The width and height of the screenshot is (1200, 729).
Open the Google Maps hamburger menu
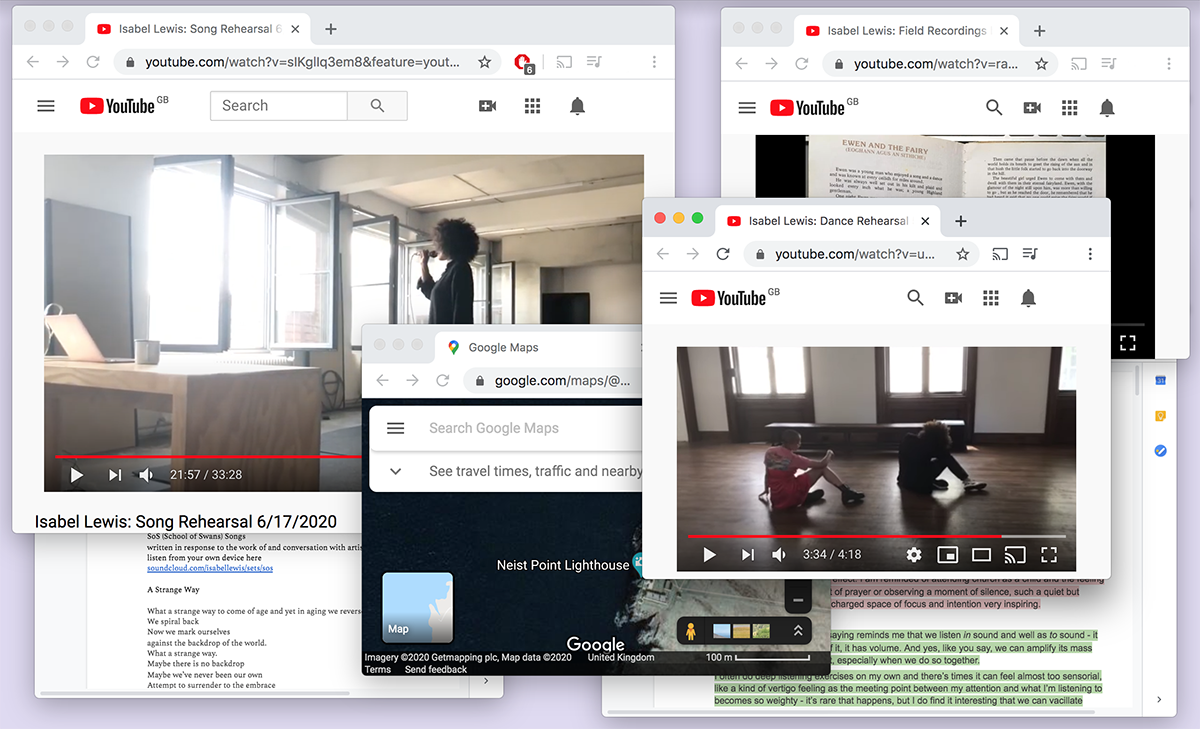coord(396,428)
